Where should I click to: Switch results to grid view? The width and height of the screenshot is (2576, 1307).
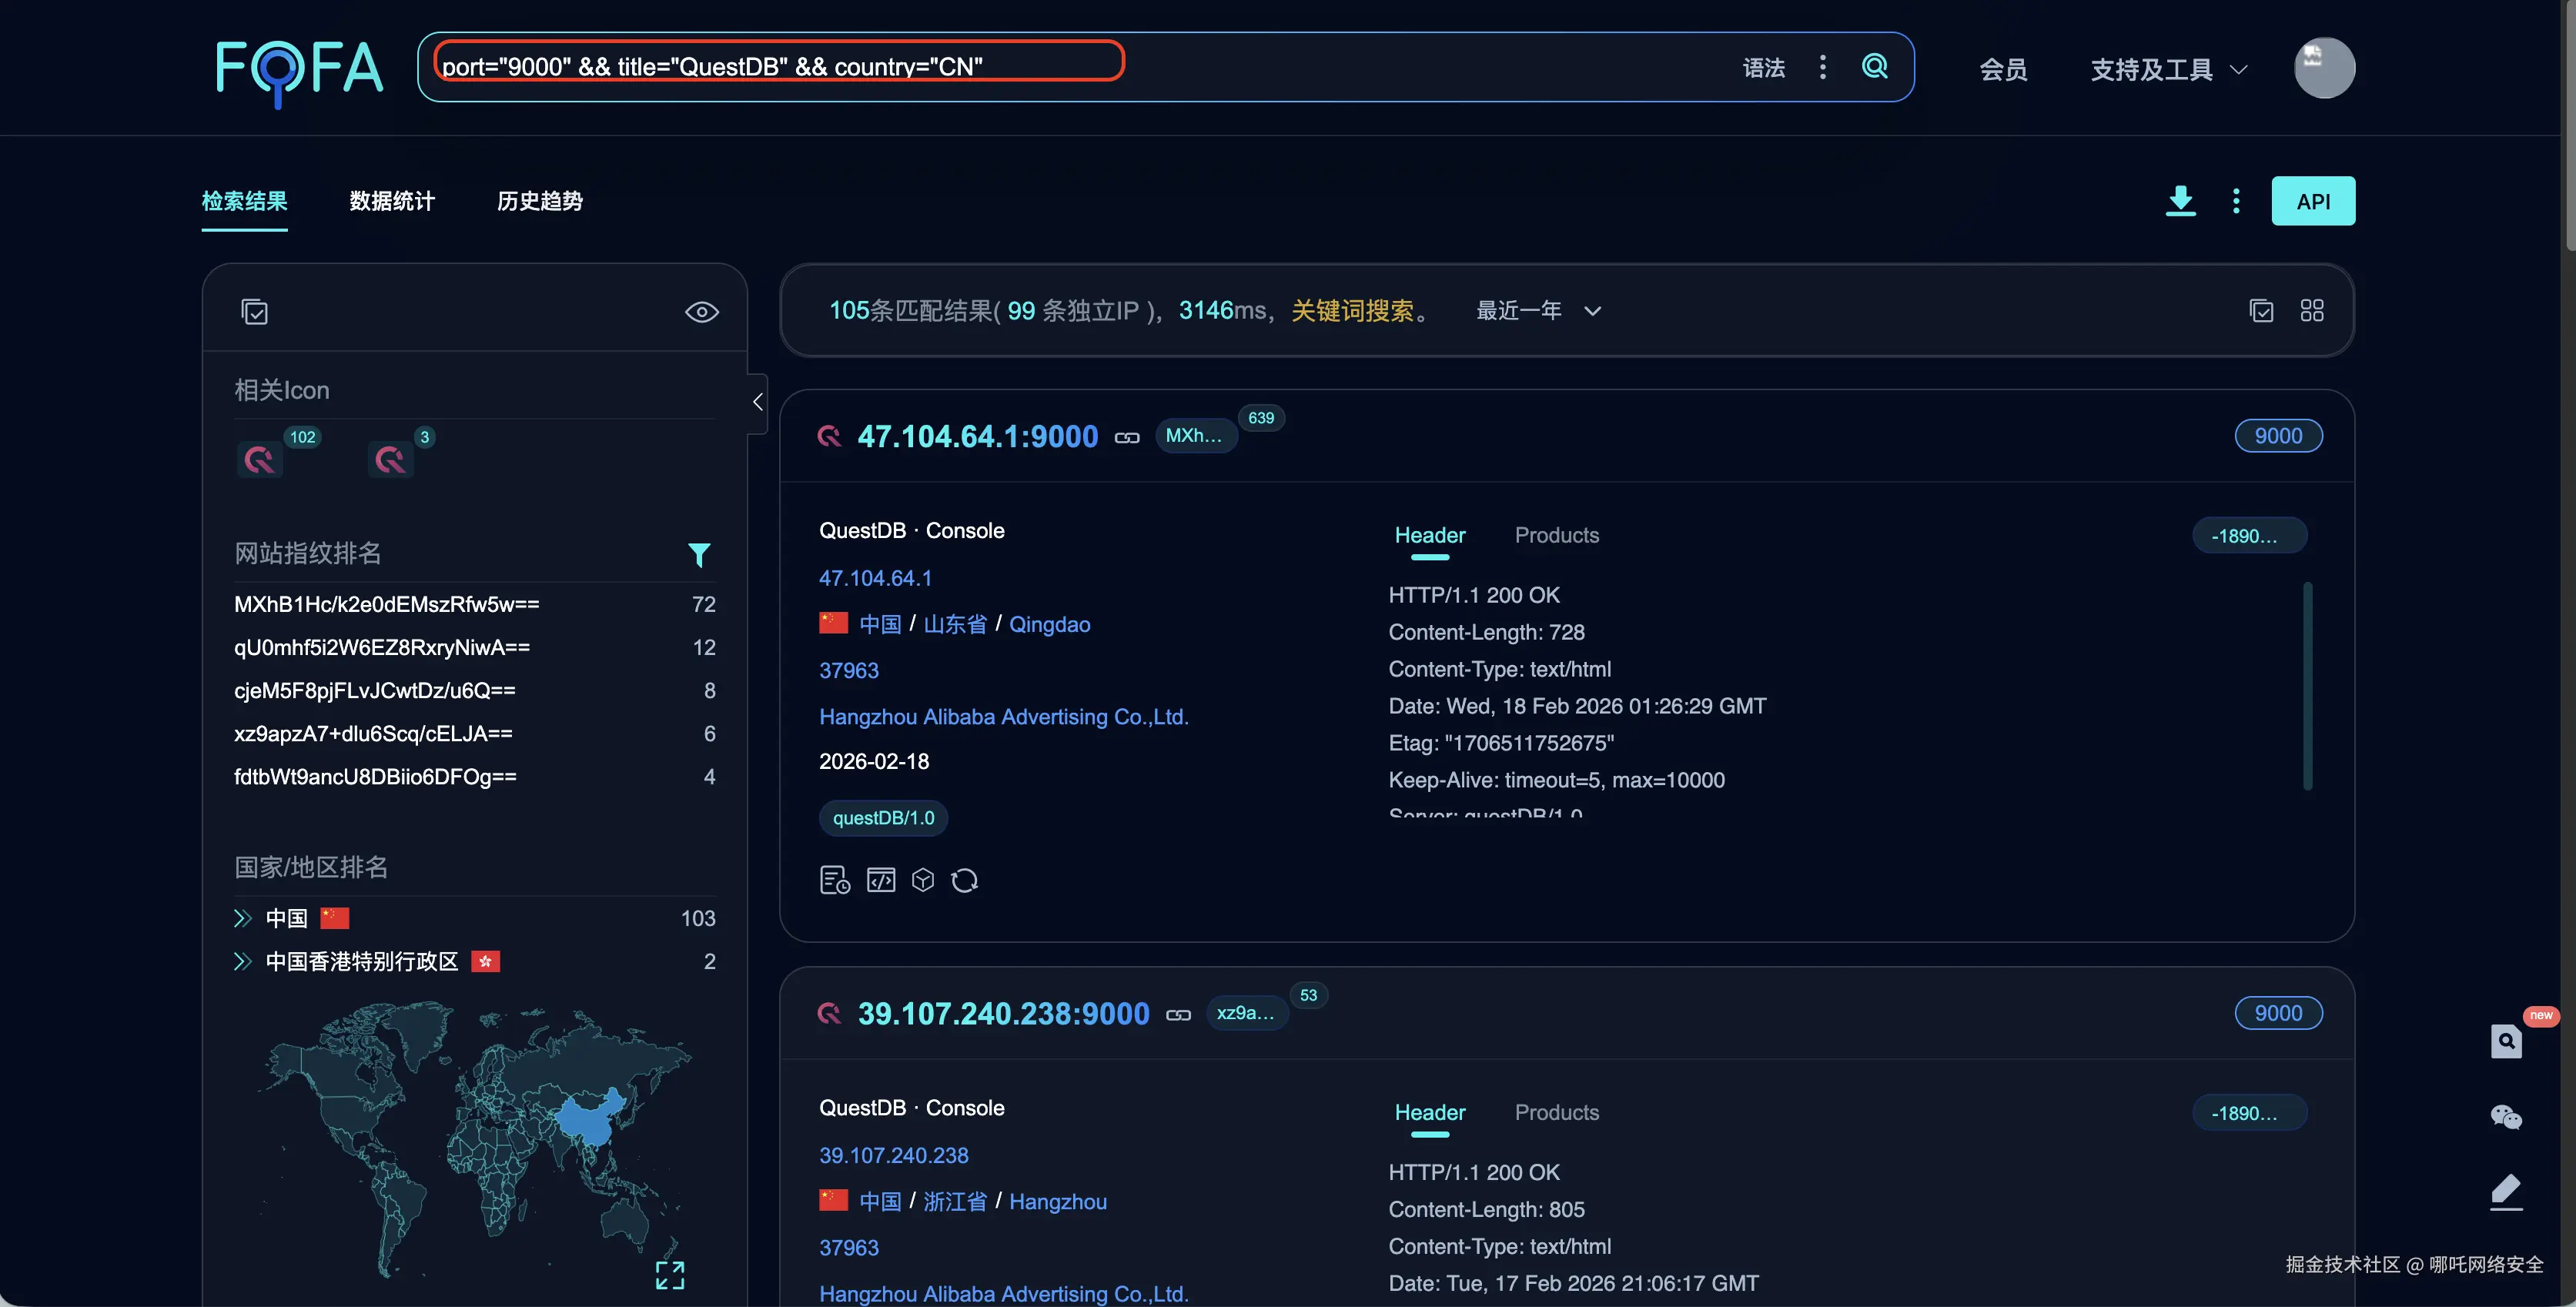tap(2311, 310)
